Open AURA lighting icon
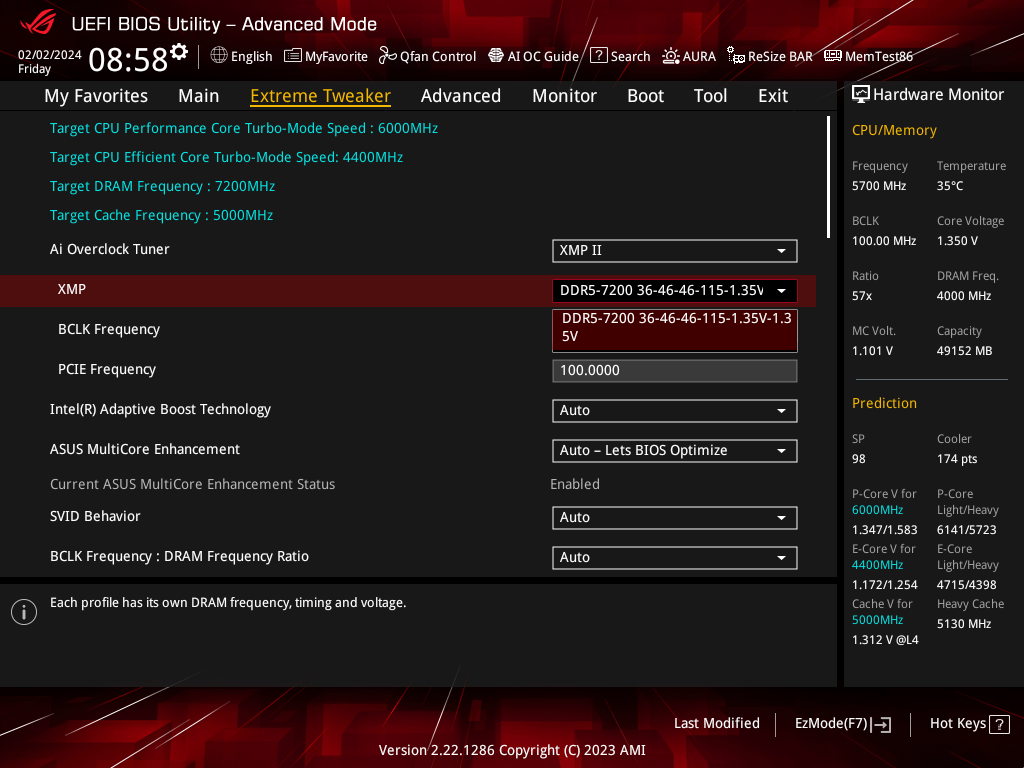Screen dimensions: 1024x768 coord(671,56)
